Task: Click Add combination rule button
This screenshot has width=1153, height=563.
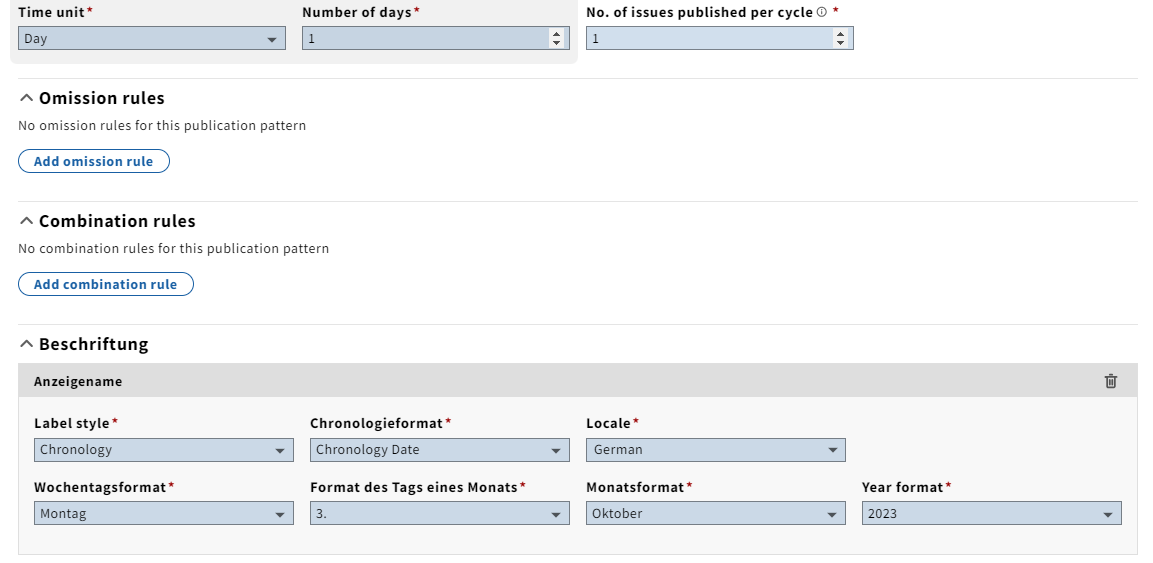Action: click(106, 284)
